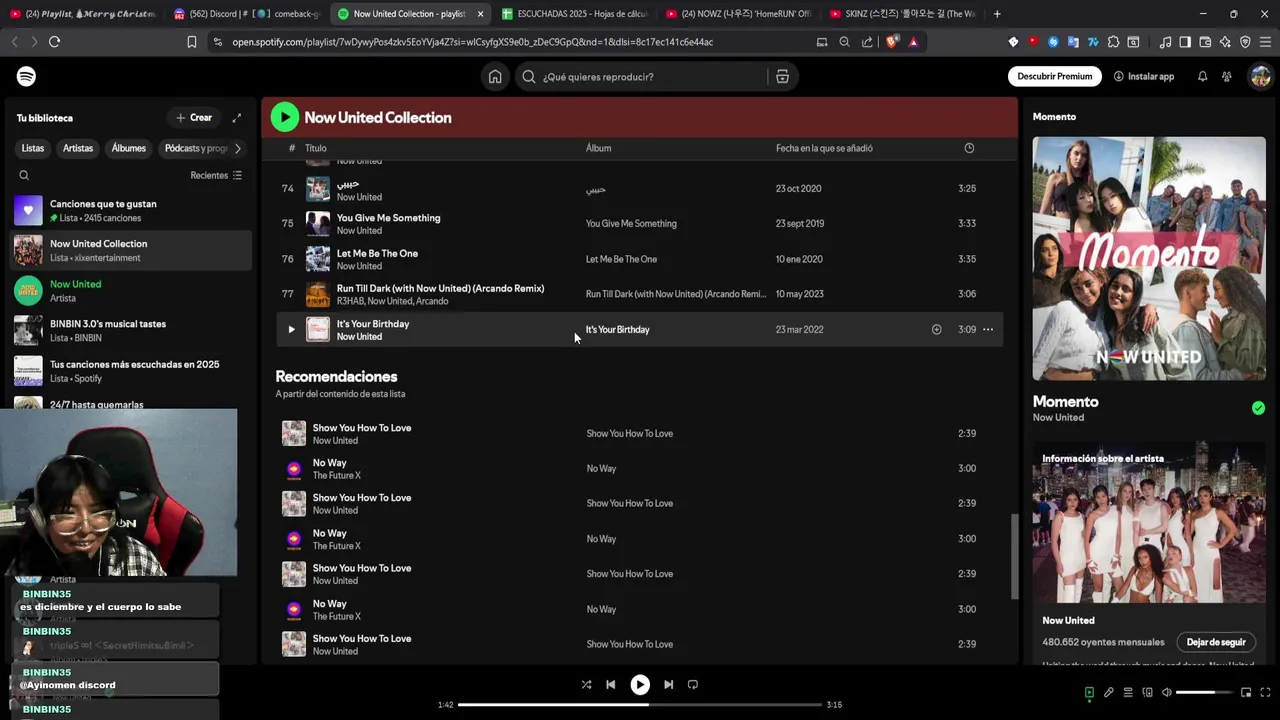Click Momento album cover thumbnail
Viewport: 1280px width, 720px height.
(1149, 258)
